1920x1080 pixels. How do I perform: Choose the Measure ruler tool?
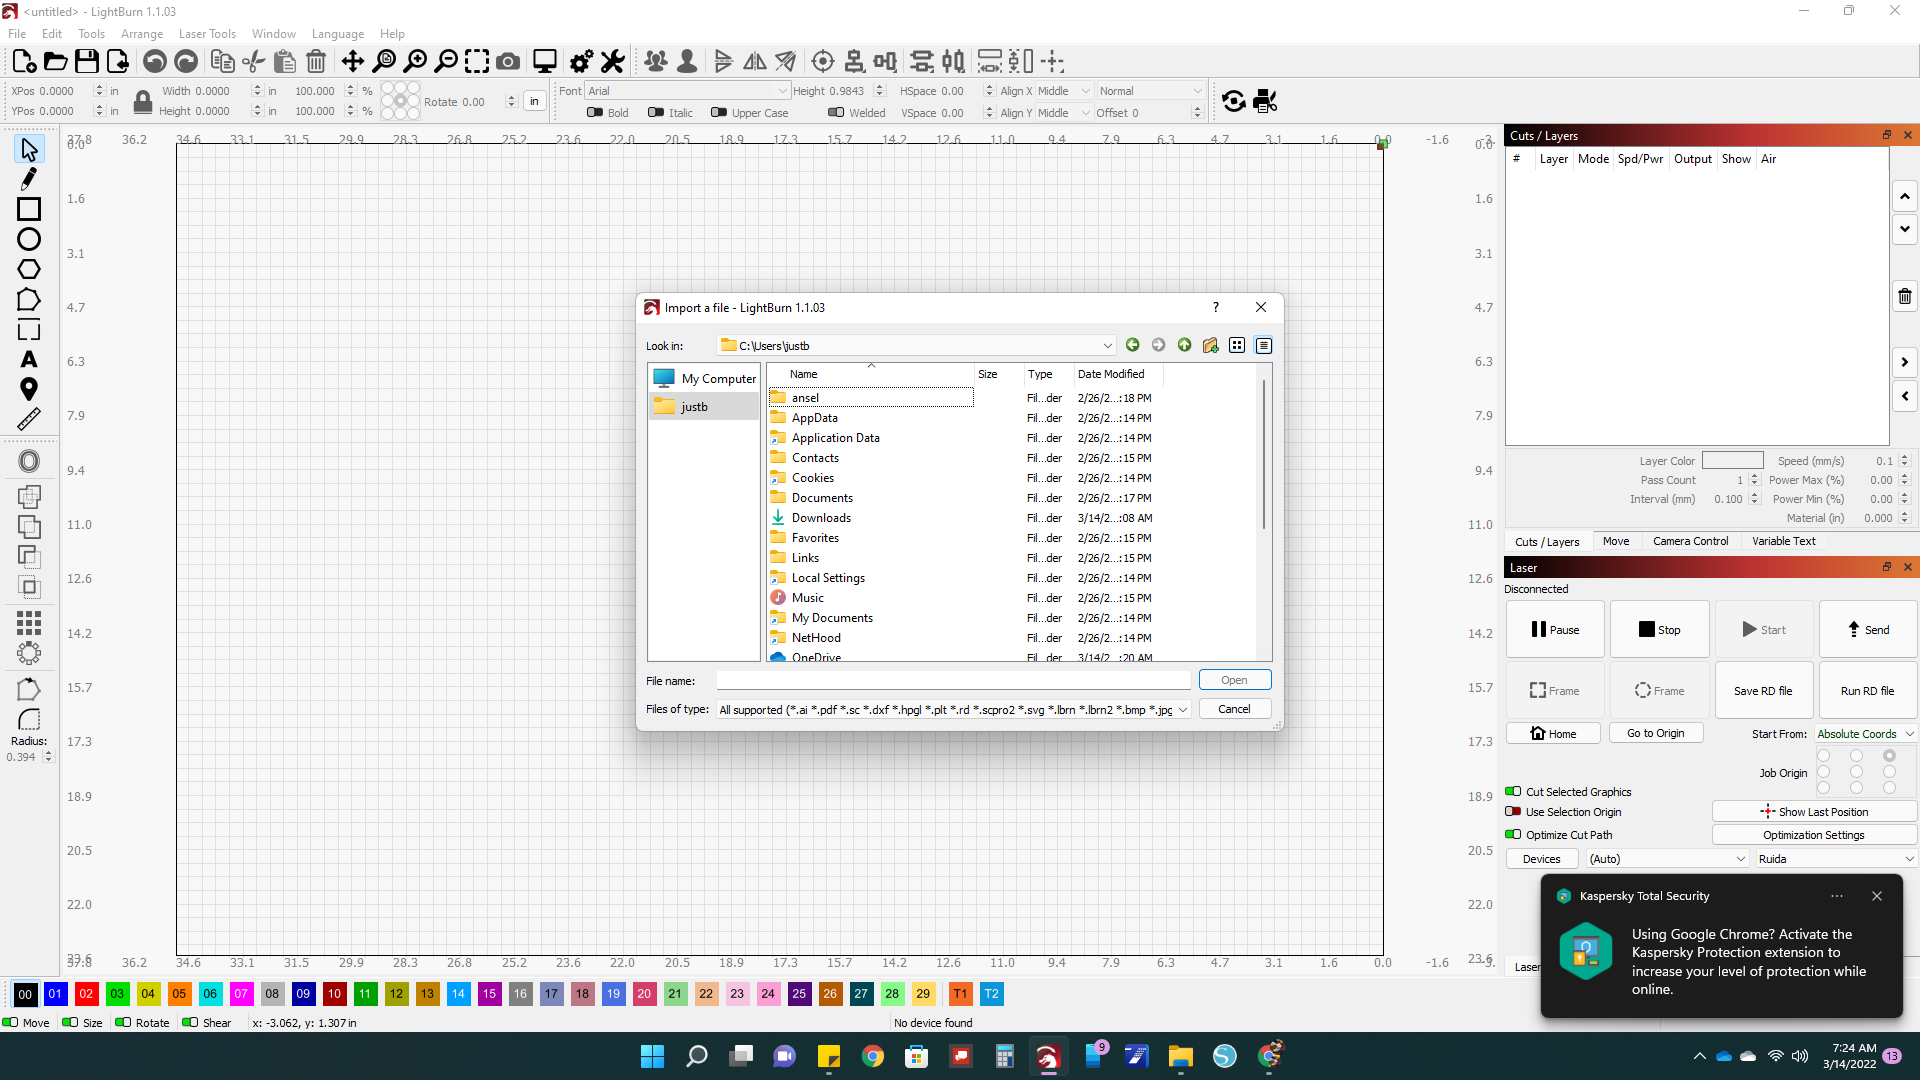(x=29, y=419)
